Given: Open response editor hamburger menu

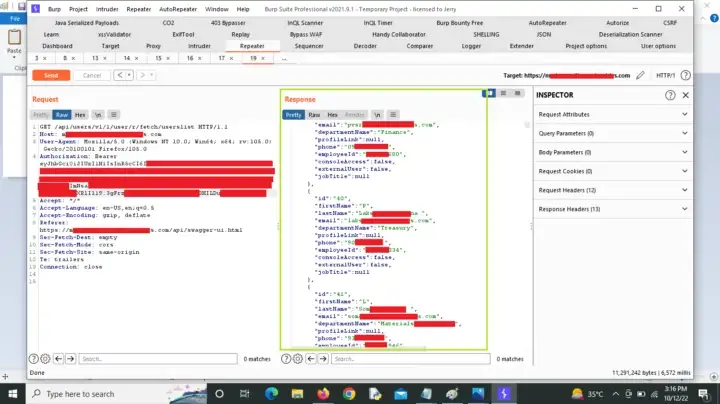Looking at the screenshot, I should coord(393,115).
